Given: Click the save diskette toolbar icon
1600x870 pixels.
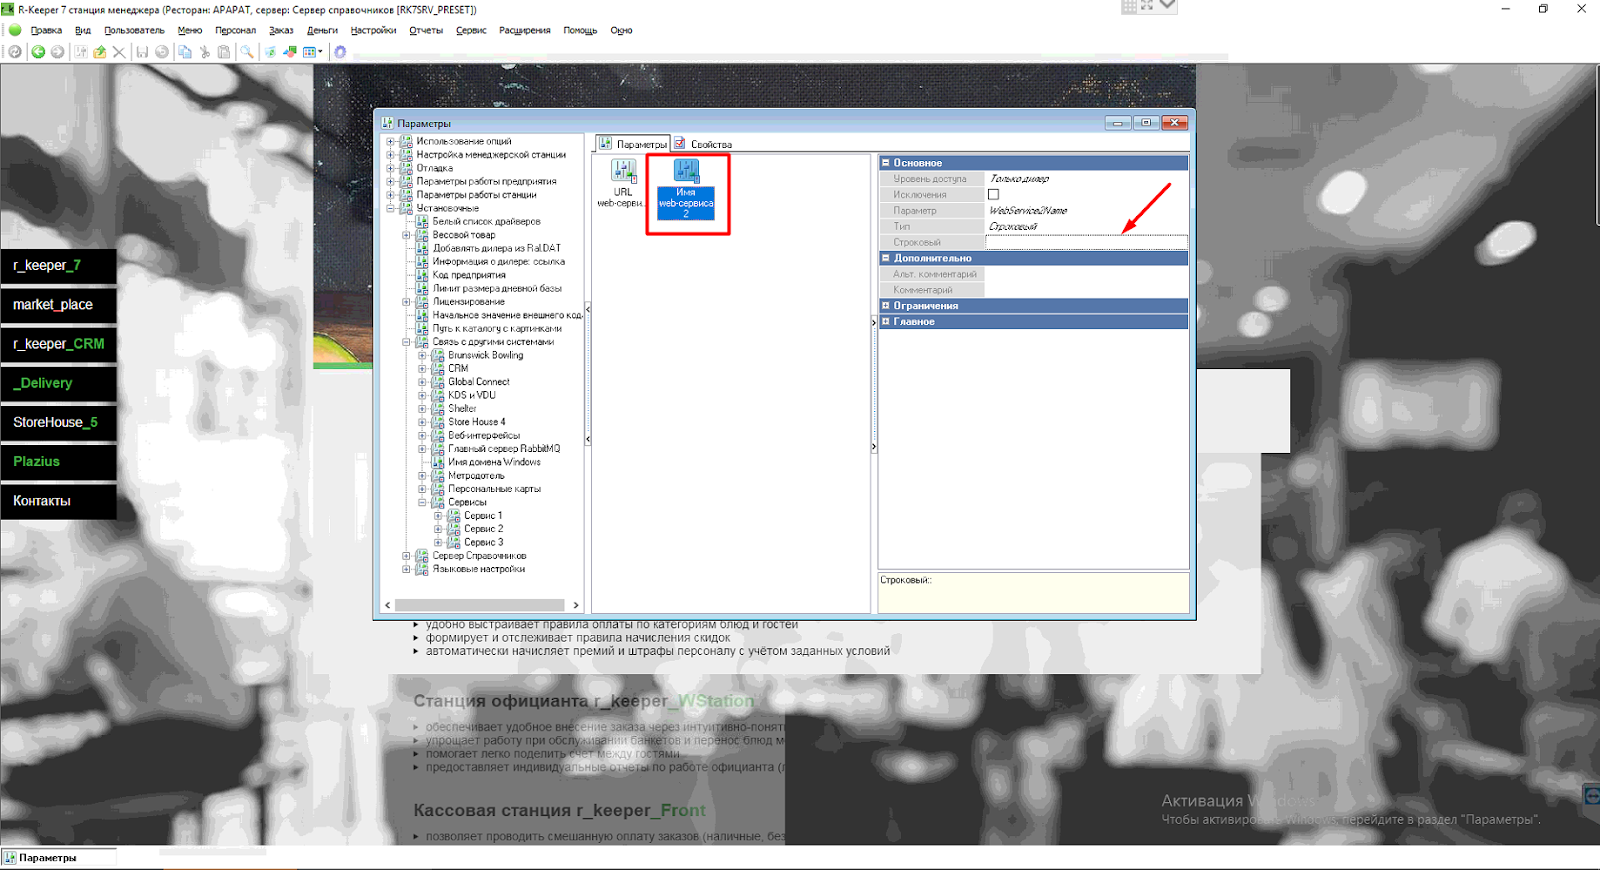Looking at the screenshot, I should coord(142,52).
